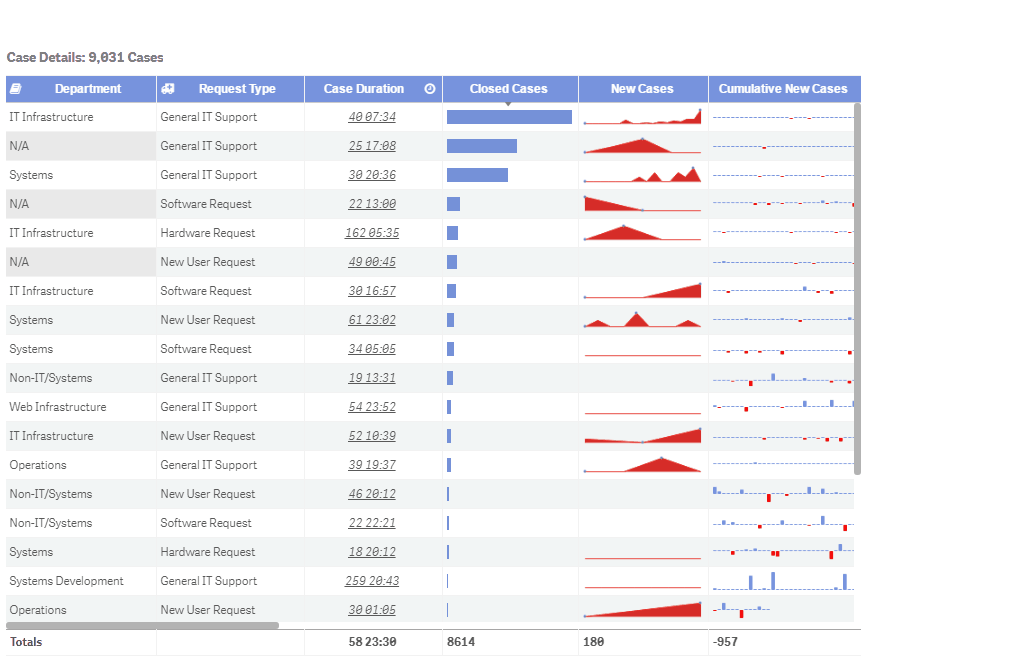Open case duration link 46 20:12
1021x657 pixels.
pyautogui.click(x=372, y=494)
